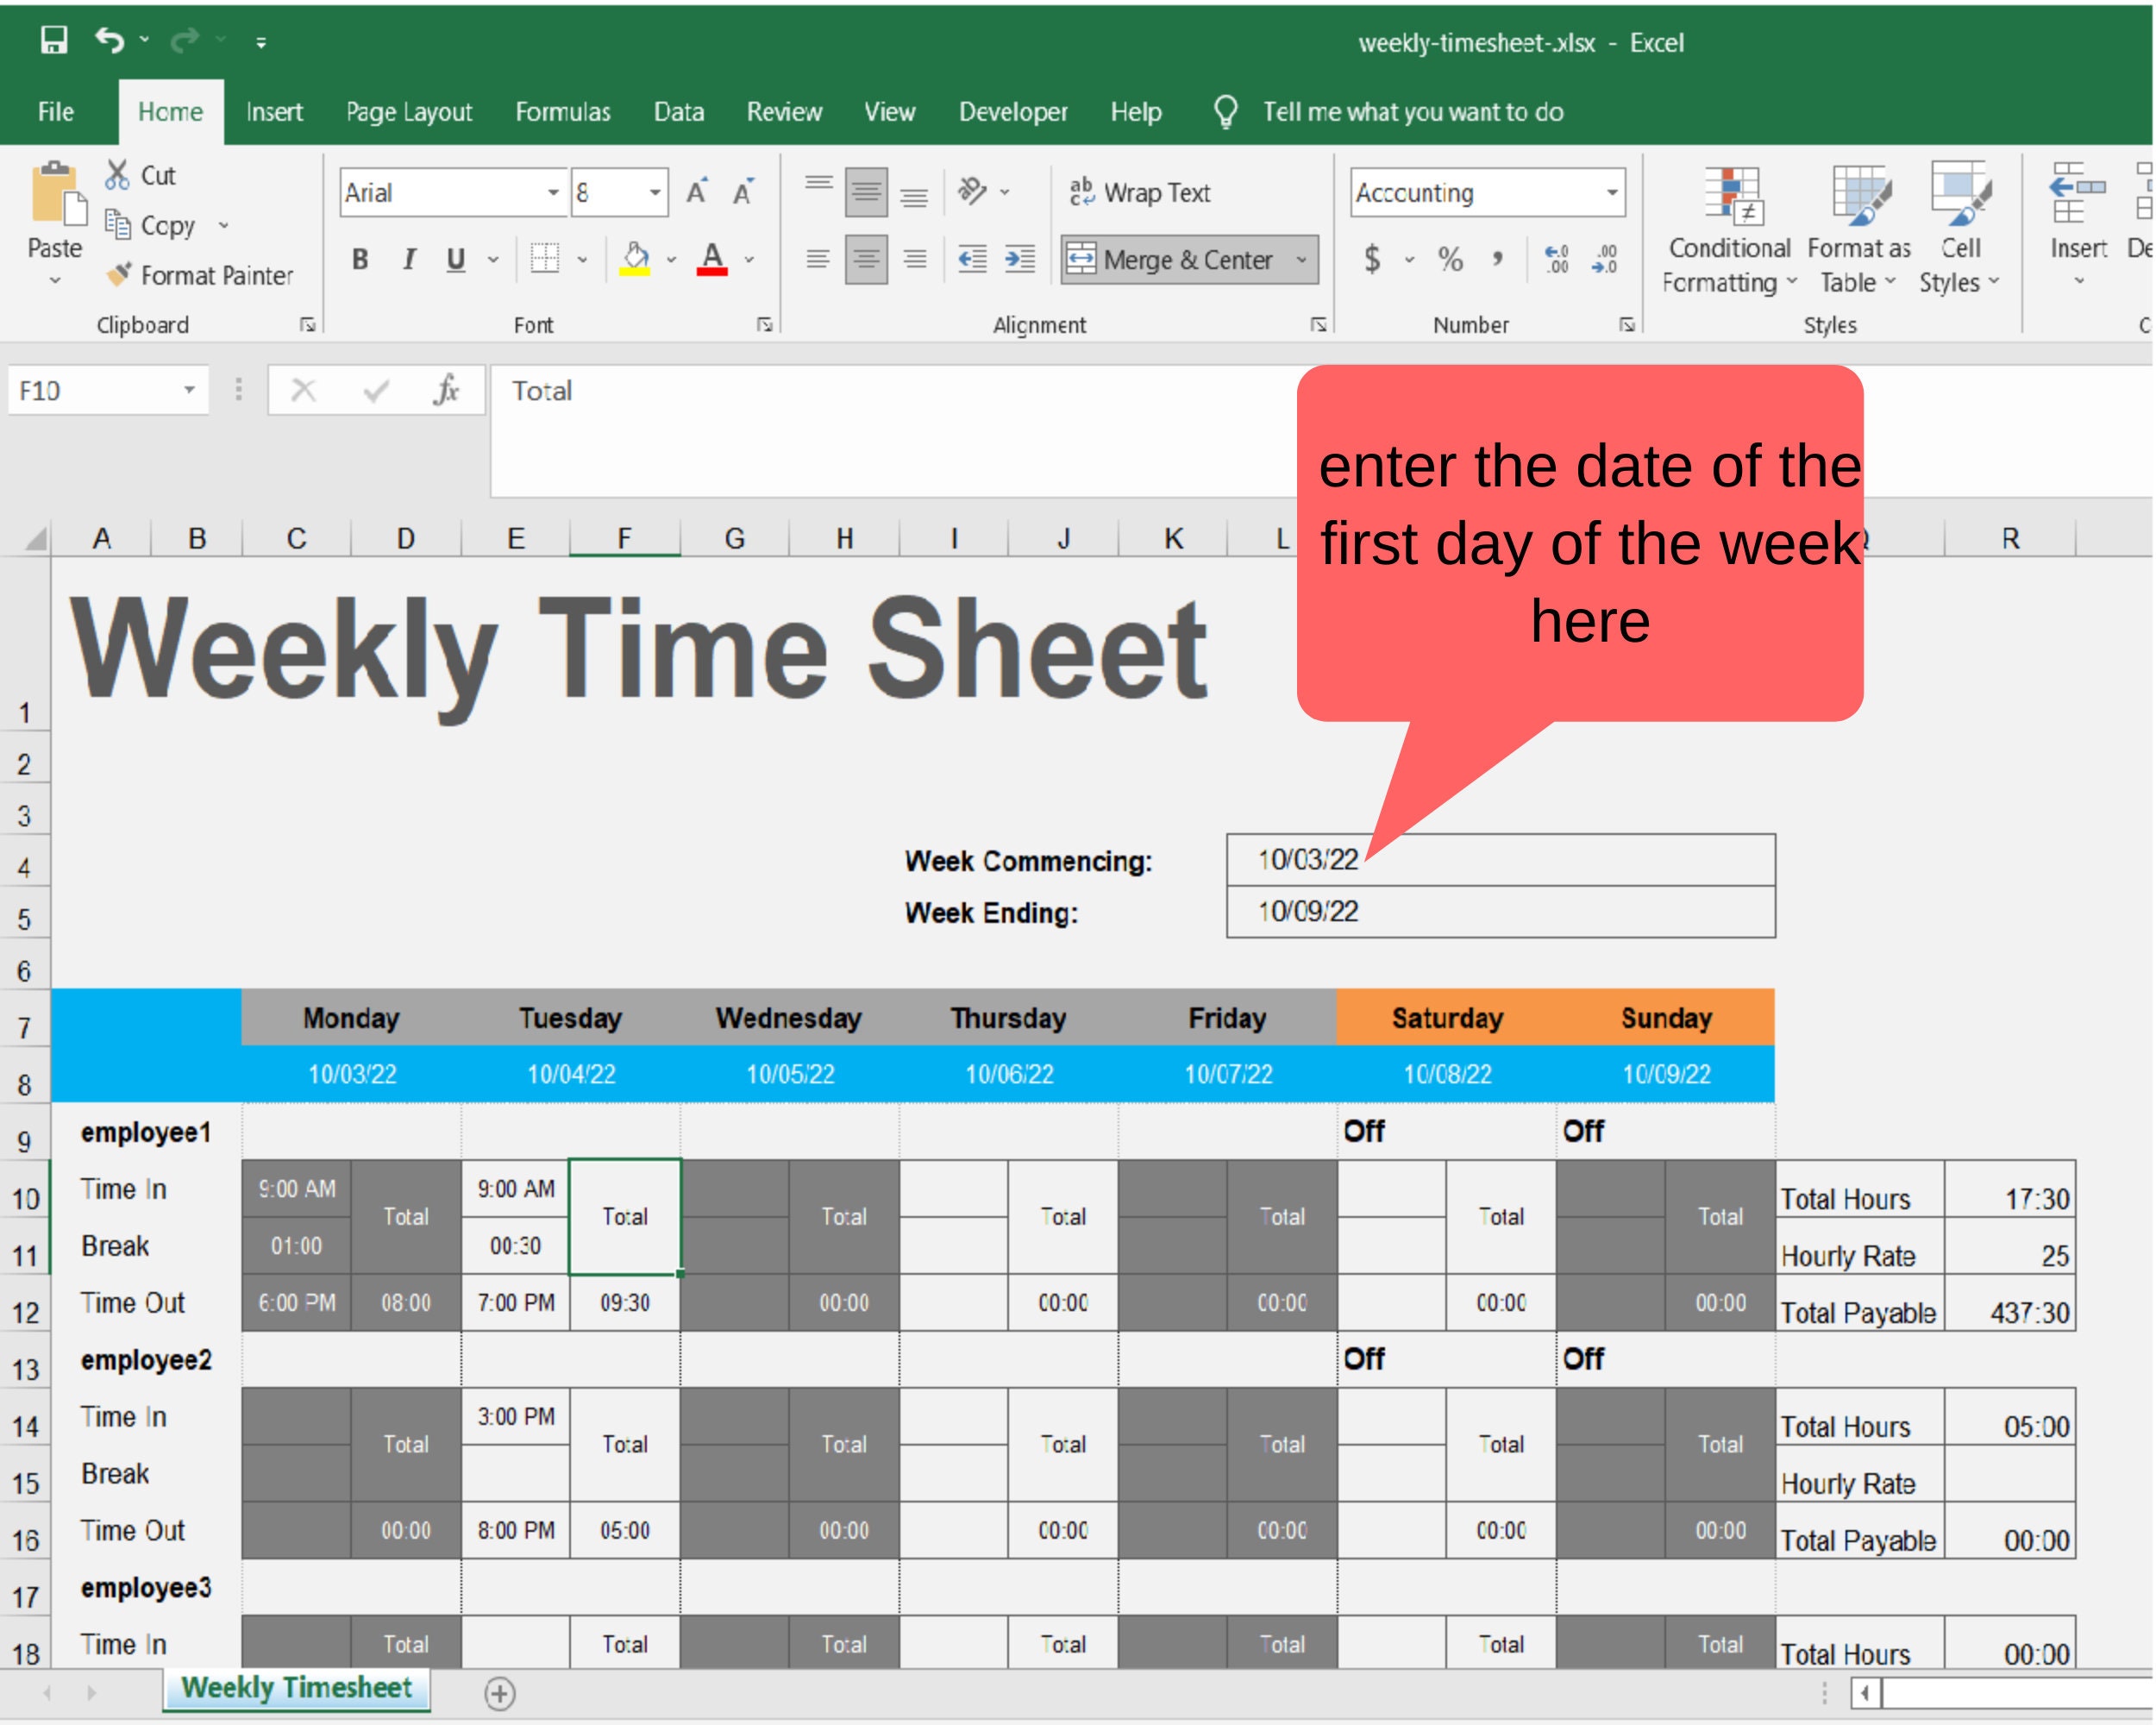Viewport: 2156px width, 1725px height.
Task: Open the font name dropdown showing Arial
Action: point(553,192)
